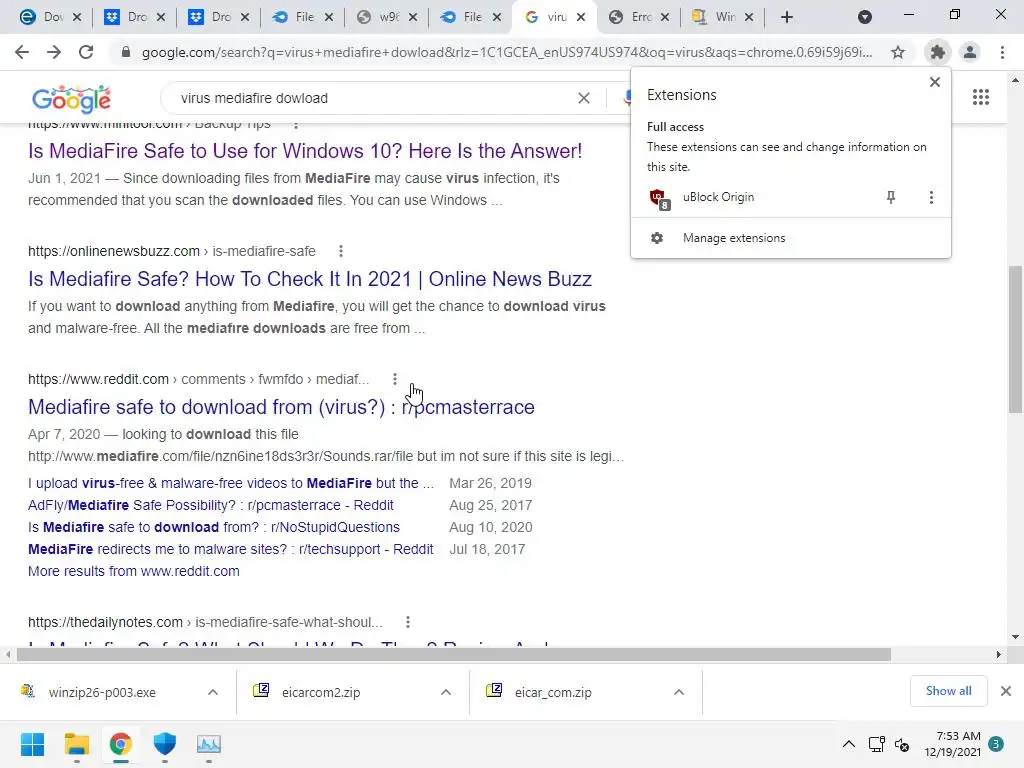Open the performance monitor taskbar app
The height and width of the screenshot is (768, 1024).
coord(209,744)
